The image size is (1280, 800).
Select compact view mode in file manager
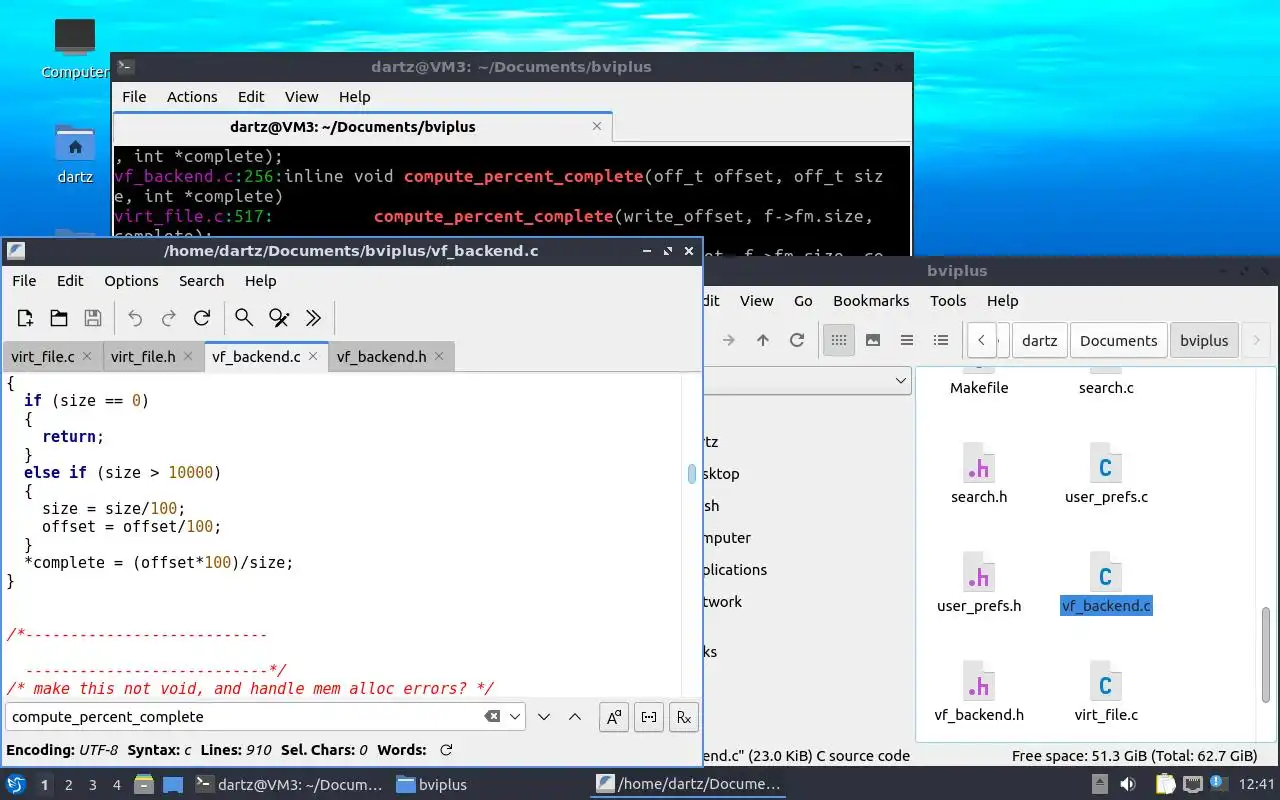pos(907,340)
